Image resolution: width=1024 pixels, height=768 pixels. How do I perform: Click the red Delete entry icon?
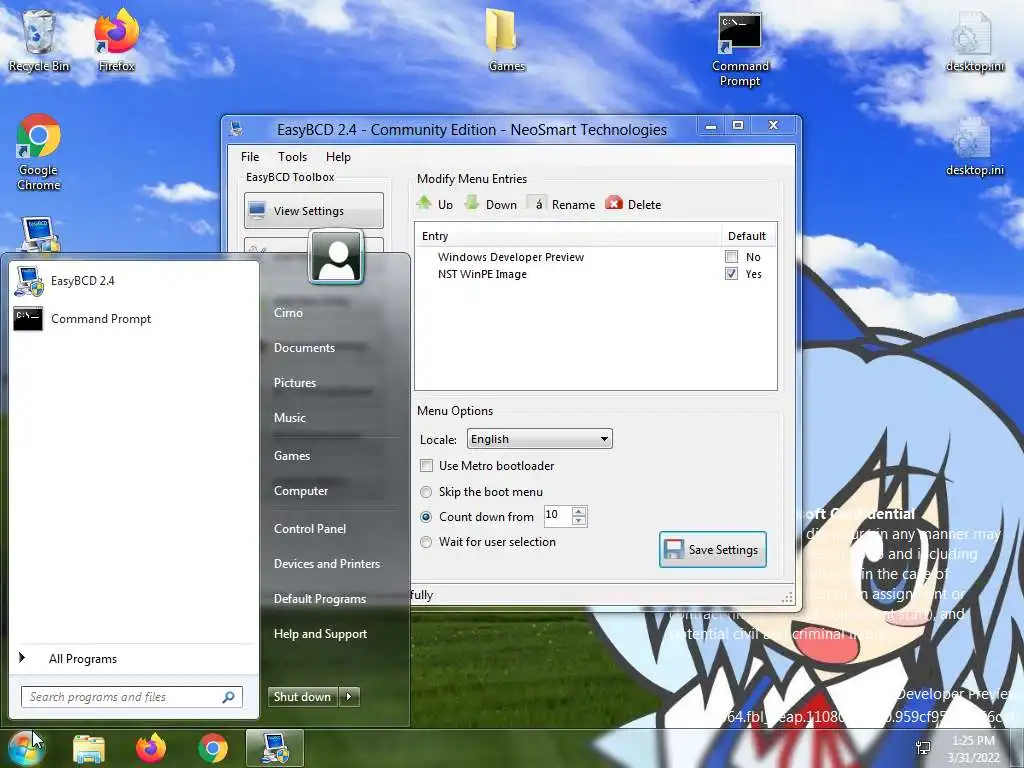(x=614, y=203)
